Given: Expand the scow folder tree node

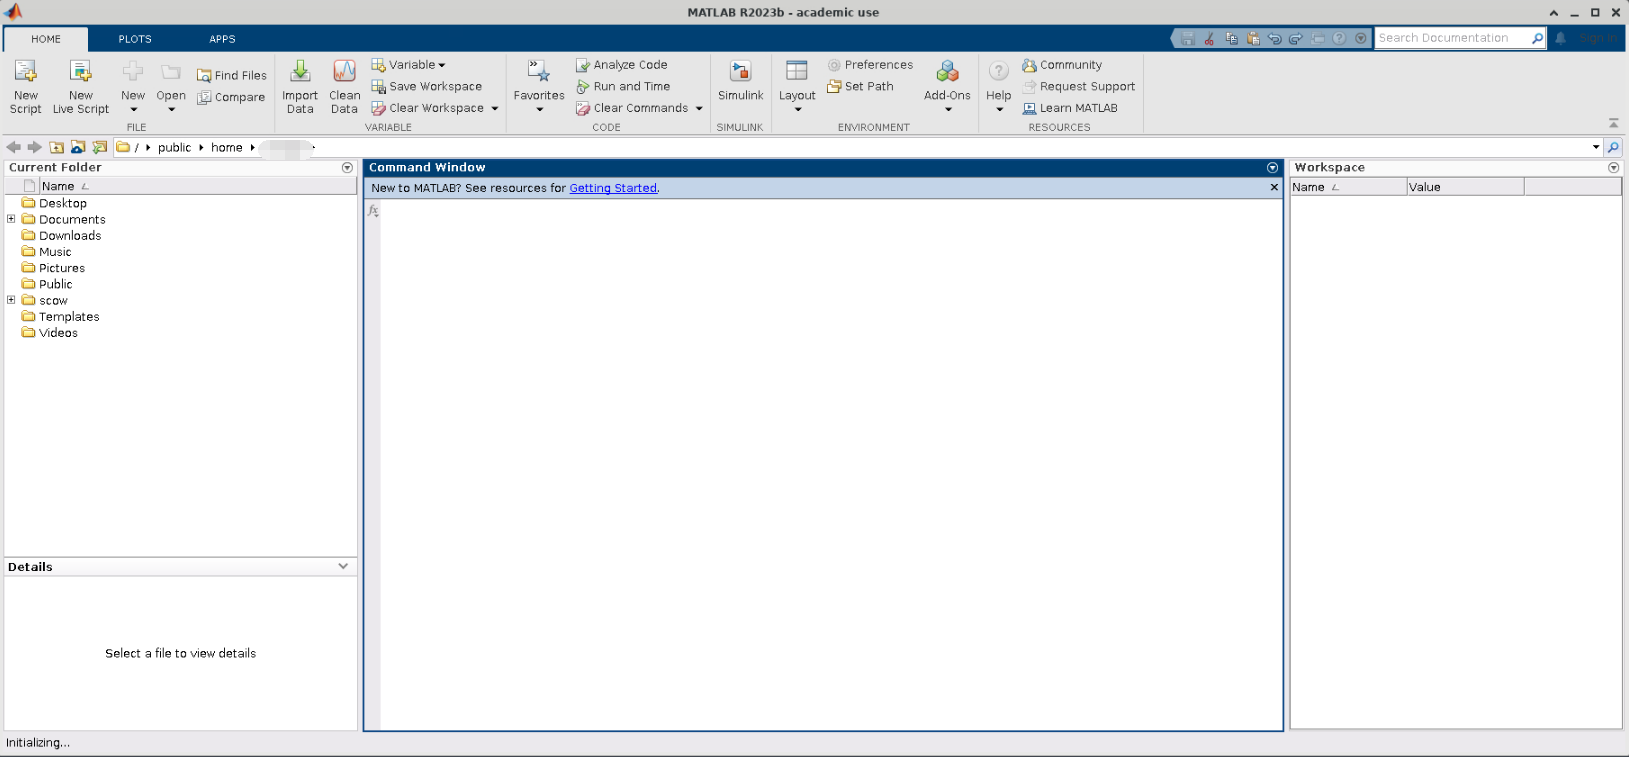Looking at the screenshot, I should [x=11, y=300].
